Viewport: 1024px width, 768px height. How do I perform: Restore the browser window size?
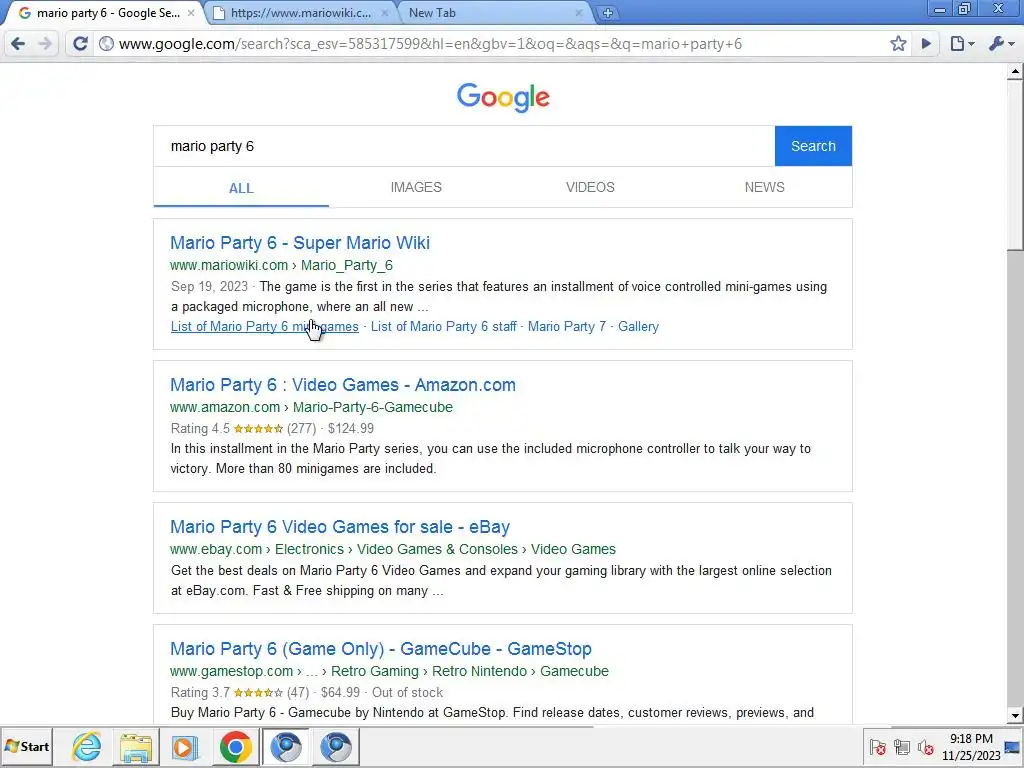coord(965,9)
